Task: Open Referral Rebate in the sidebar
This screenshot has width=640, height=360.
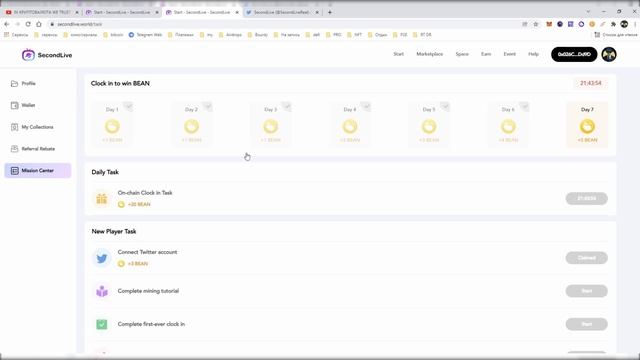Action: 33,149
